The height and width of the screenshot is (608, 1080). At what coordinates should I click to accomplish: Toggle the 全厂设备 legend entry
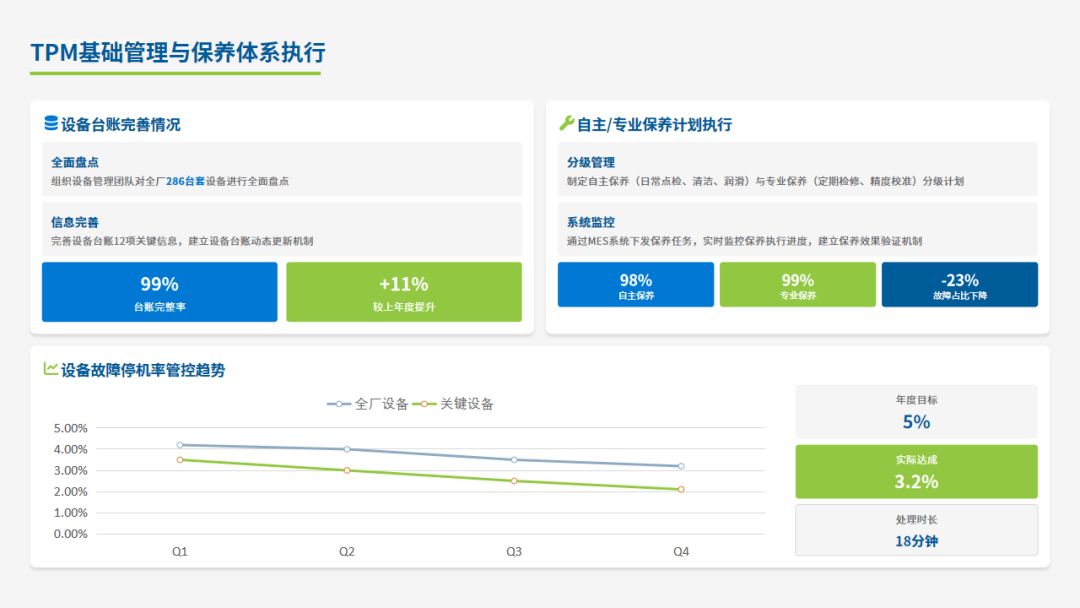[368, 404]
